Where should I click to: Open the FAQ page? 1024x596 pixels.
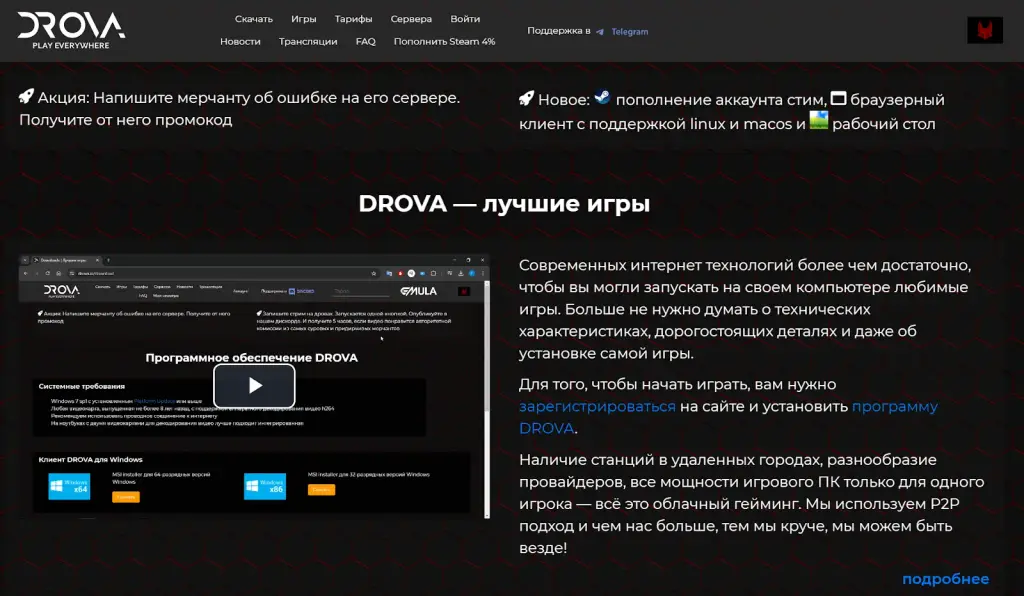pos(365,41)
